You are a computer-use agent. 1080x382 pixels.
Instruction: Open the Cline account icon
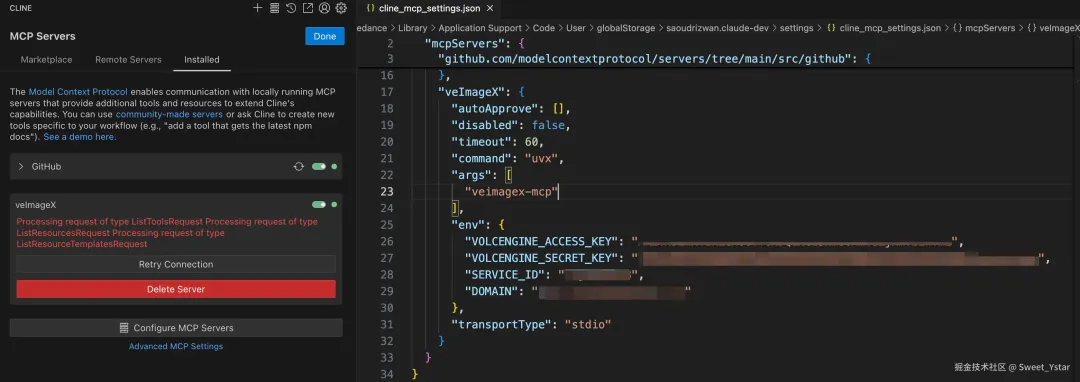[324, 8]
